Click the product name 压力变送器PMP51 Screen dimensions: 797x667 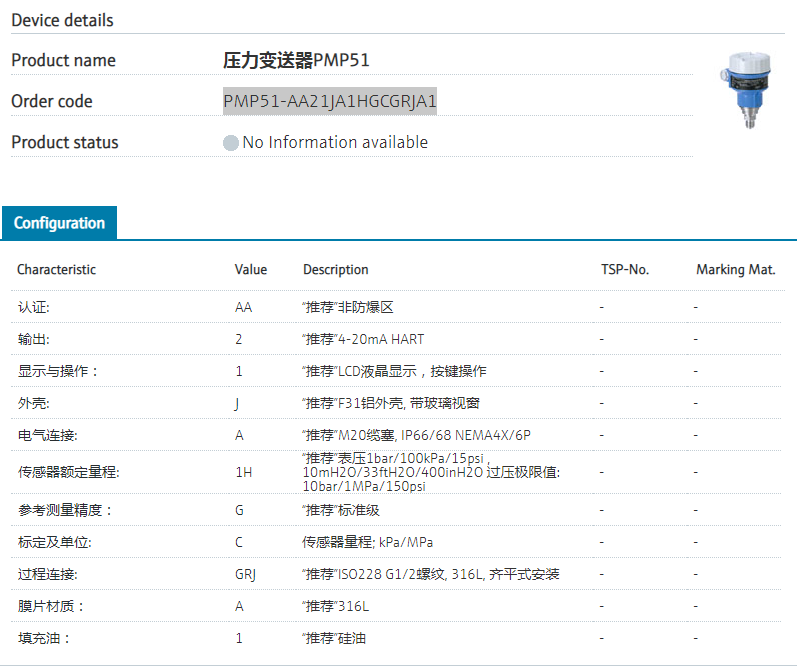click(296, 60)
